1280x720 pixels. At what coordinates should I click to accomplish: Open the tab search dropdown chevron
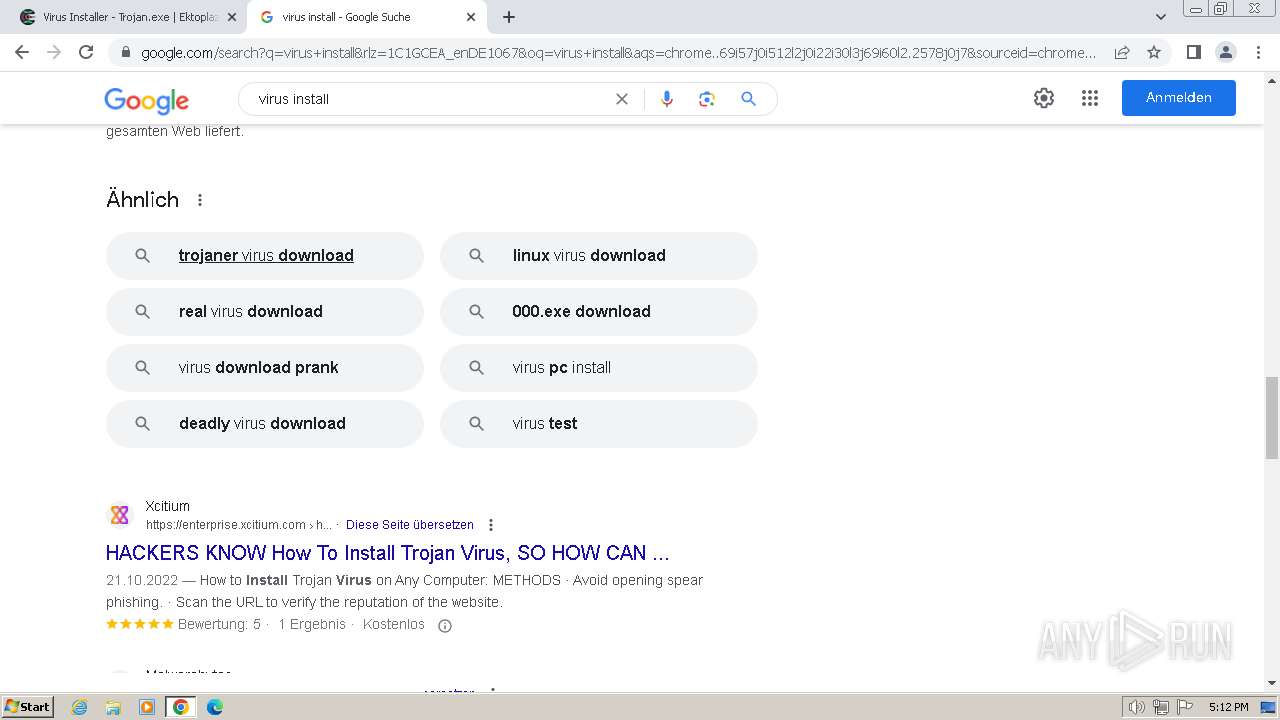click(1161, 17)
